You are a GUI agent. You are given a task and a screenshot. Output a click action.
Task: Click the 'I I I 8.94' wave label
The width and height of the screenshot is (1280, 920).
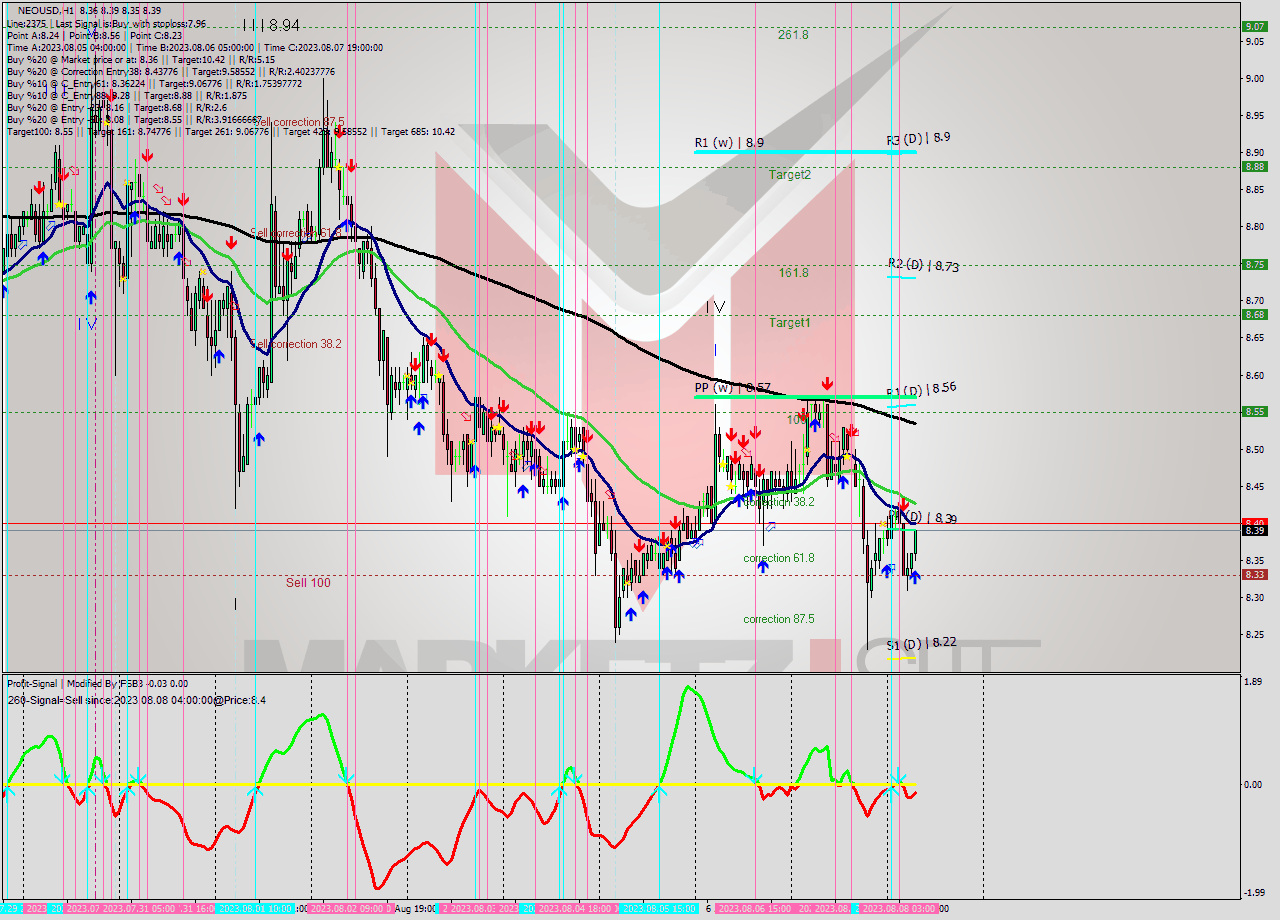[270, 25]
